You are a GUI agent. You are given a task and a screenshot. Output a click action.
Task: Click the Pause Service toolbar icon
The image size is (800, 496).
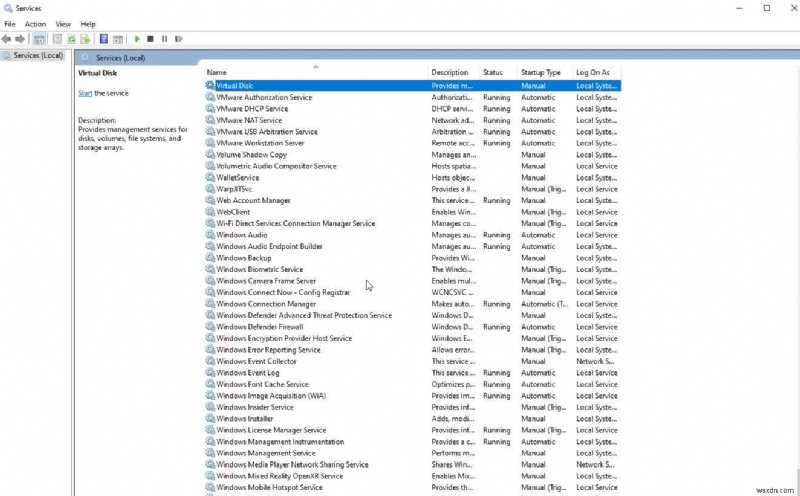[164, 39]
